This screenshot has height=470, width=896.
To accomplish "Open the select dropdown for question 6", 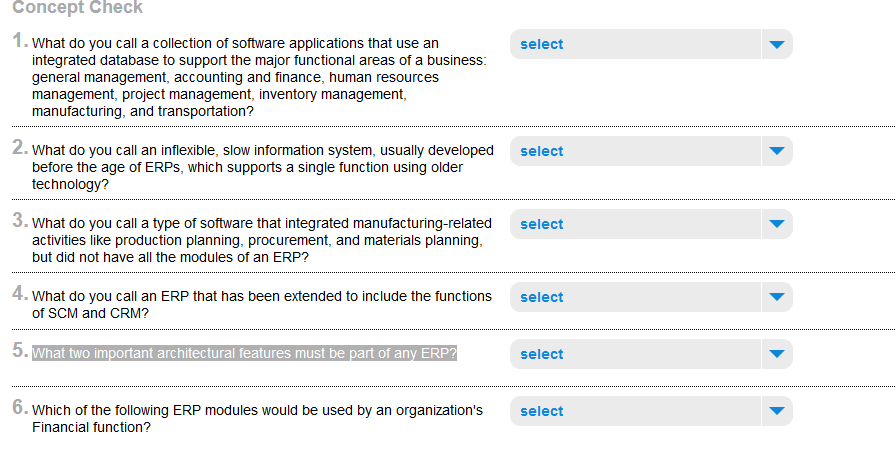I will 651,411.
